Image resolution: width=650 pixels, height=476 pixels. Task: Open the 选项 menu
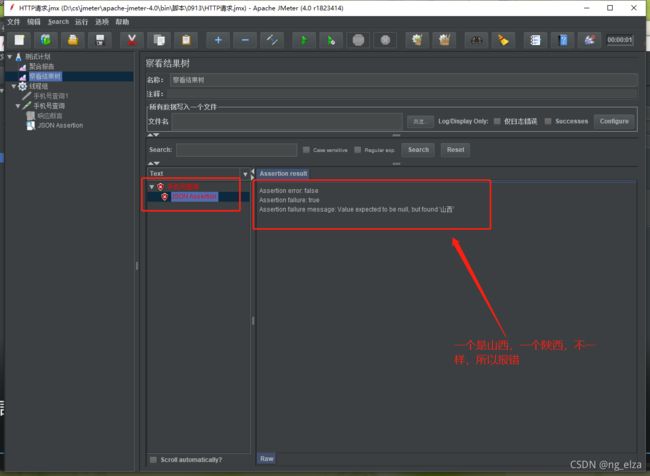point(102,22)
